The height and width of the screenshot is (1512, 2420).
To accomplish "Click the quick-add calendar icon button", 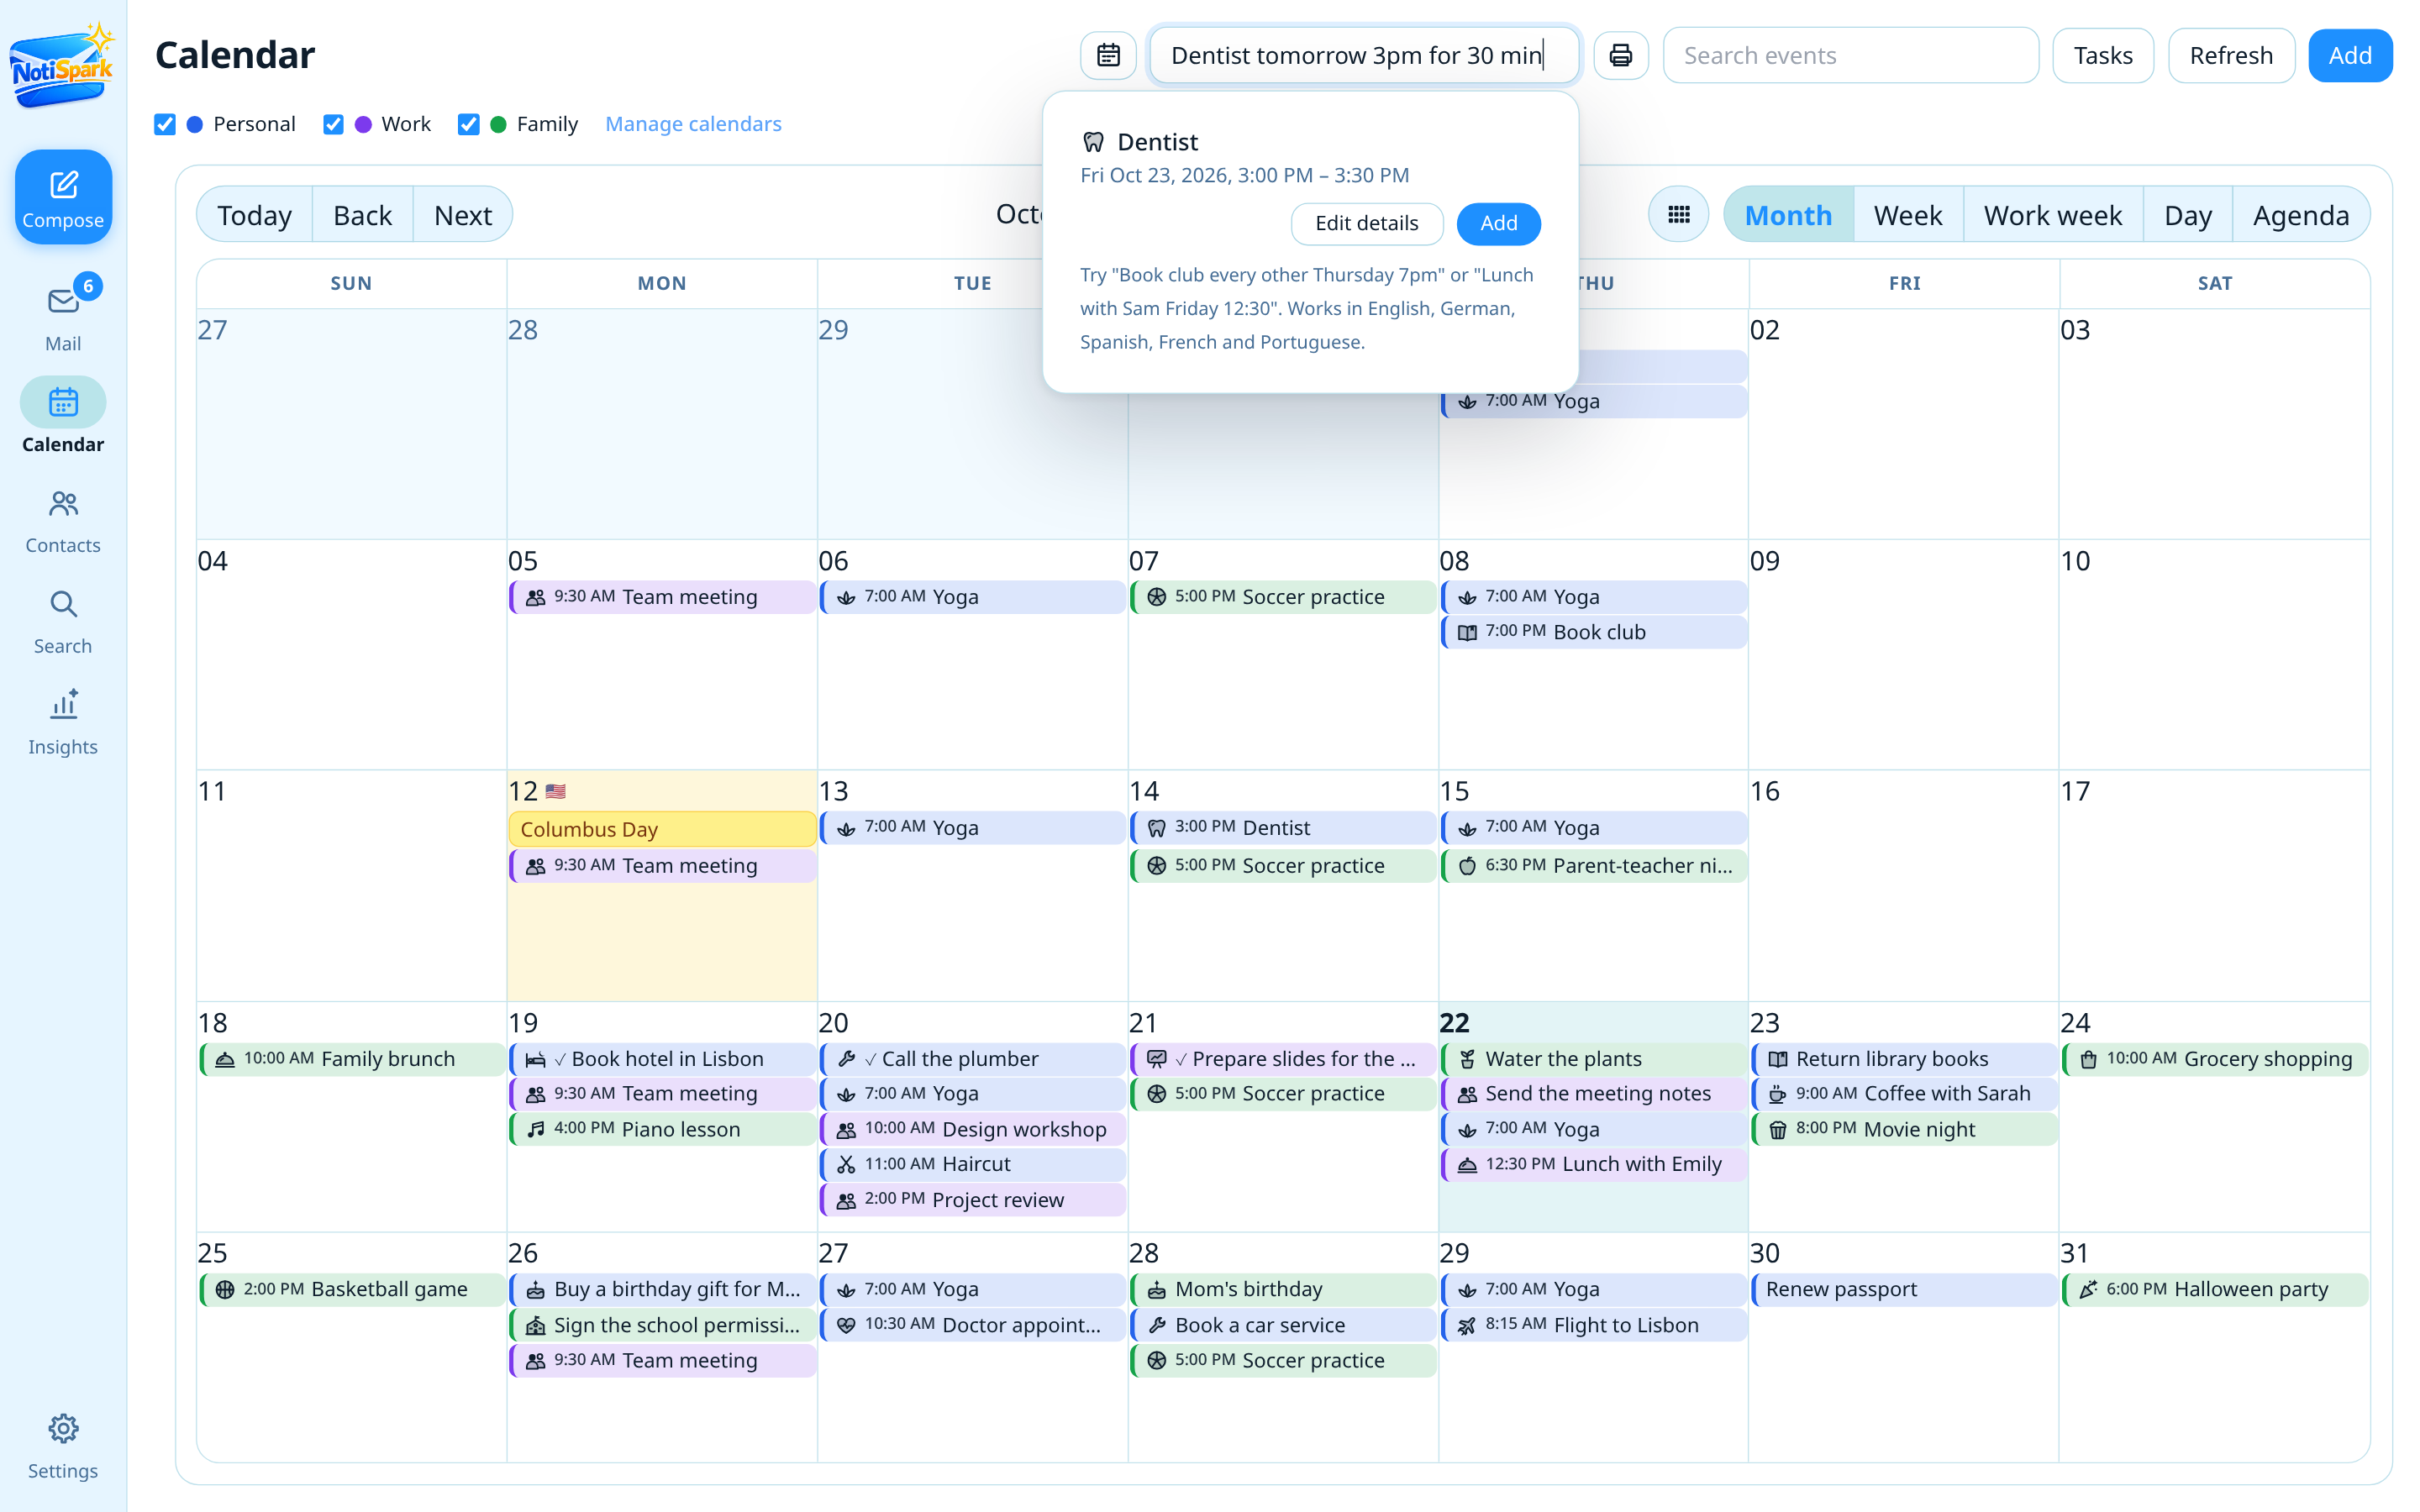I will [1108, 55].
